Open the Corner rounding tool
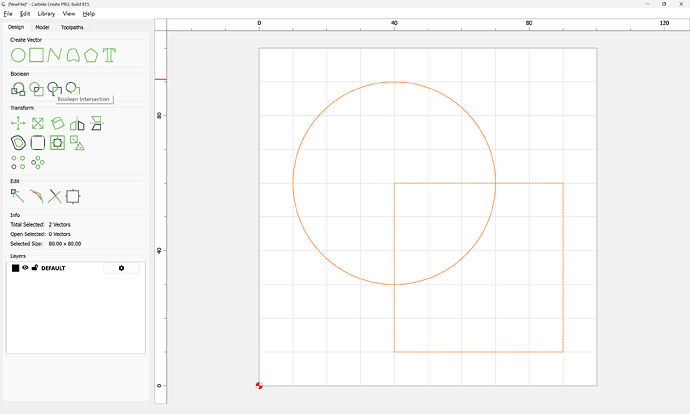Viewport: 690px width, 414px height. [x=38, y=143]
